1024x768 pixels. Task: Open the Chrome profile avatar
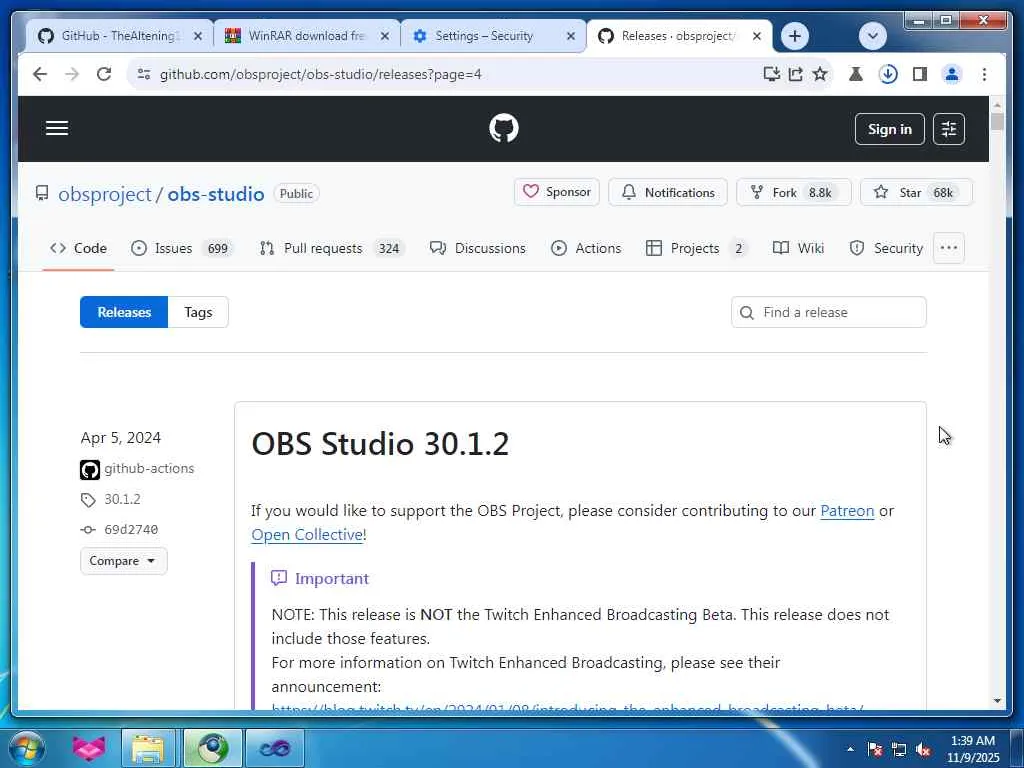click(952, 74)
